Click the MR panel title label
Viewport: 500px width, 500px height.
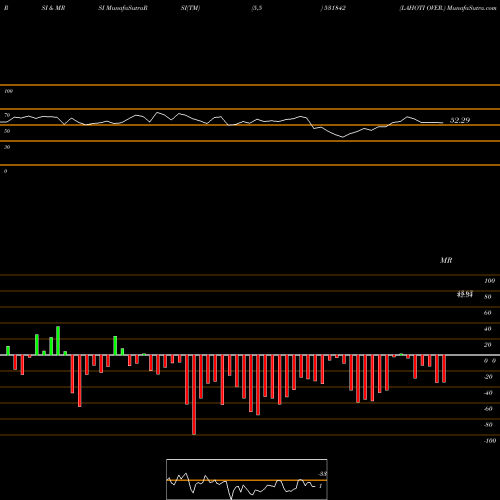(446, 260)
